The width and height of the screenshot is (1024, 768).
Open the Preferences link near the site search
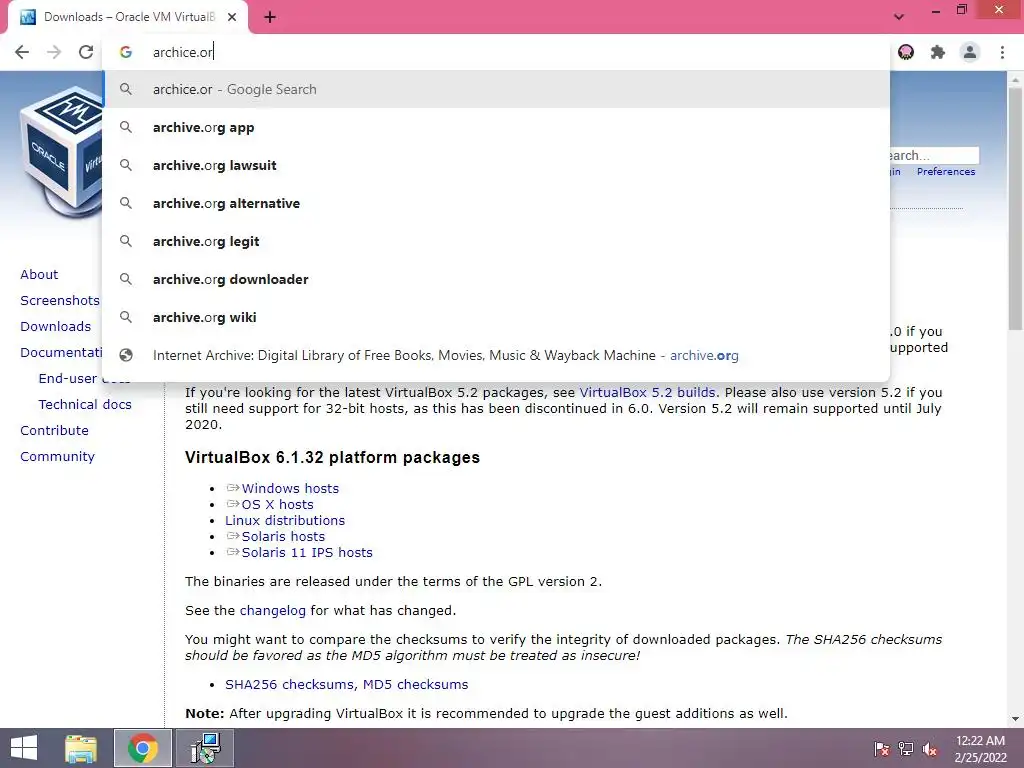point(946,172)
